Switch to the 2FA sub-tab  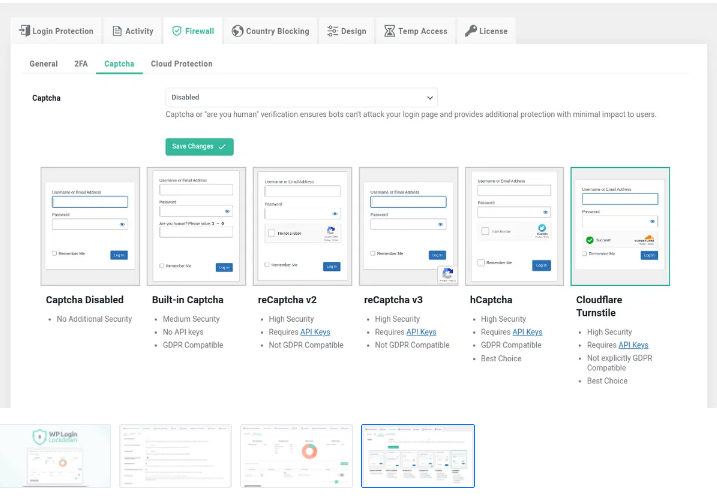(81, 64)
